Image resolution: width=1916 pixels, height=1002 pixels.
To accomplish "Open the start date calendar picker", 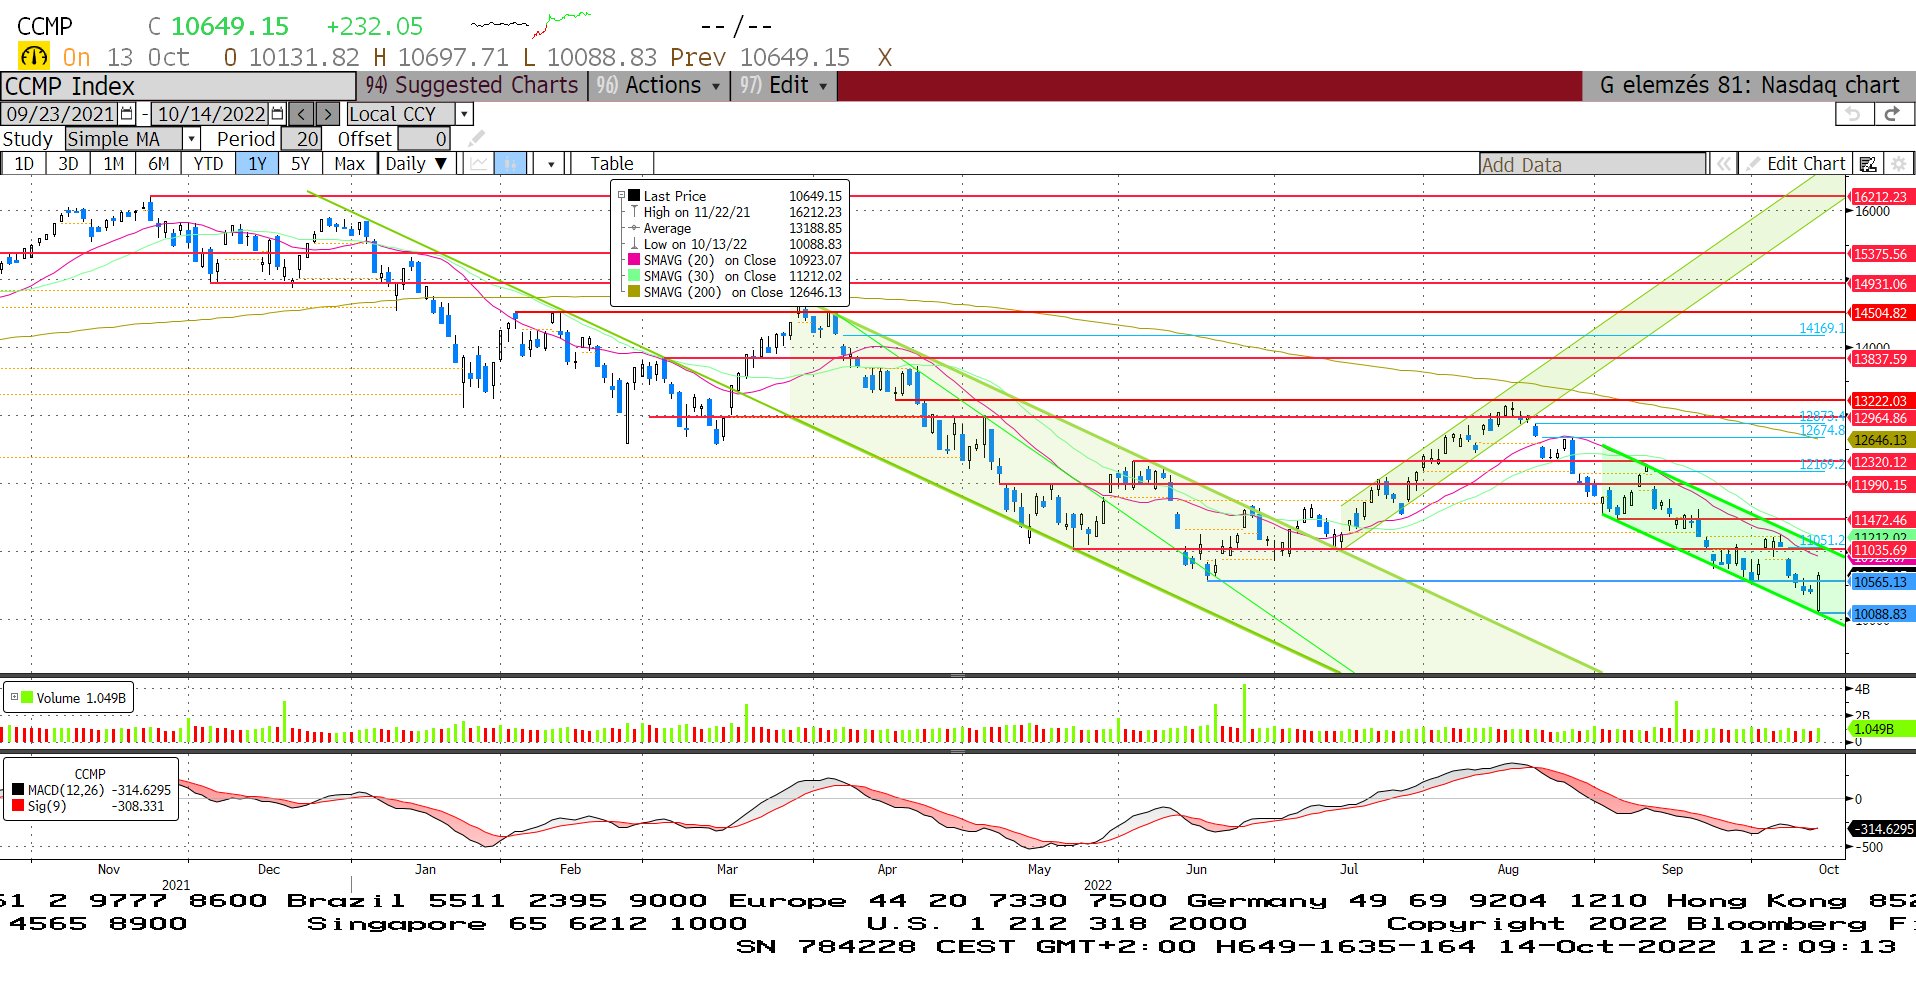I will pyautogui.click(x=126, y=114).
